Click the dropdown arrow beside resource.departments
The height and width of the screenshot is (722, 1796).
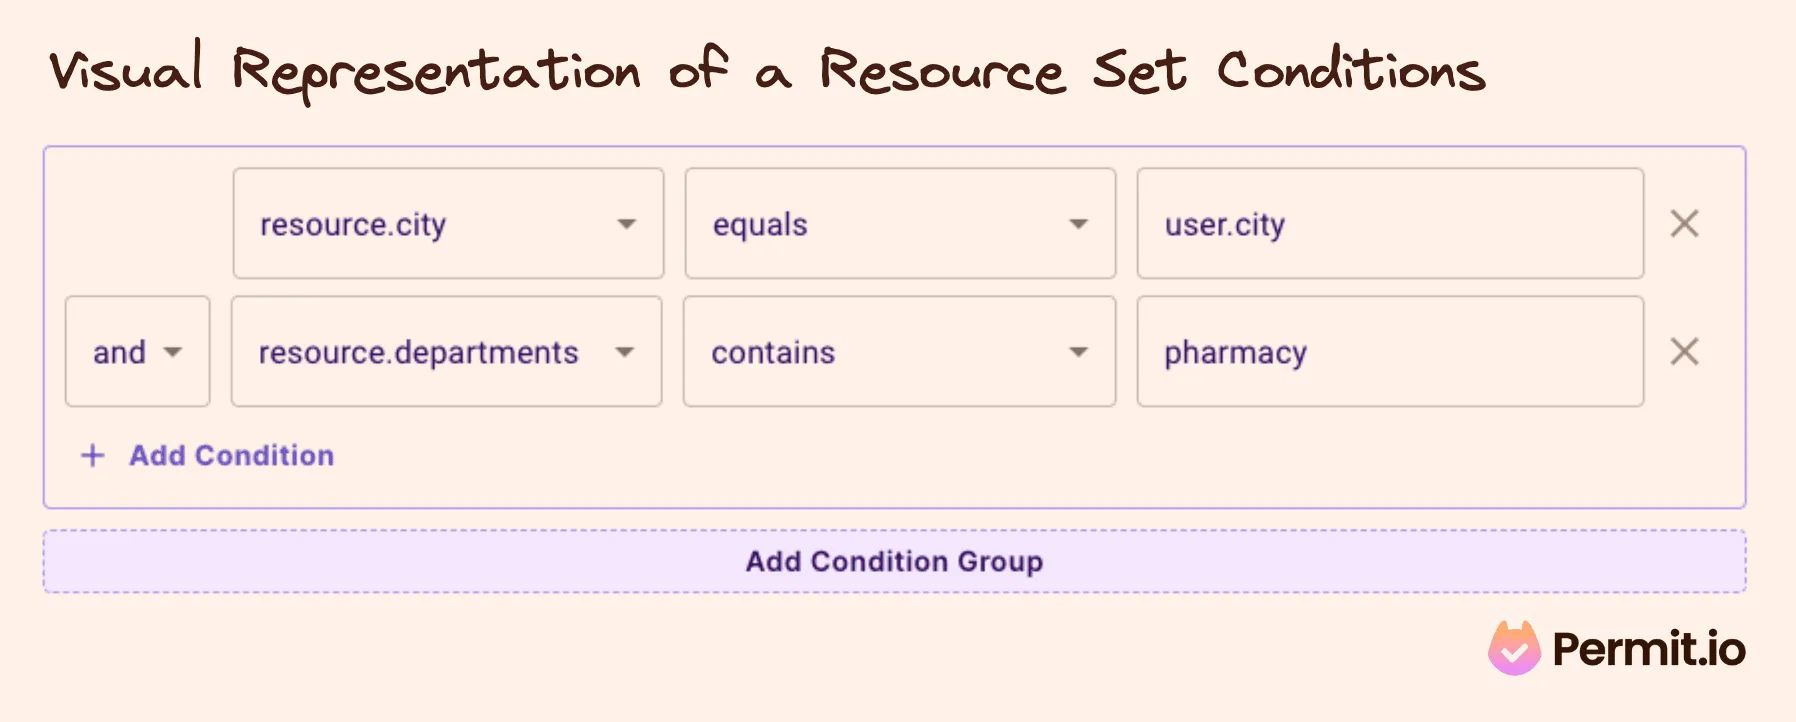[x=626, y=352]
